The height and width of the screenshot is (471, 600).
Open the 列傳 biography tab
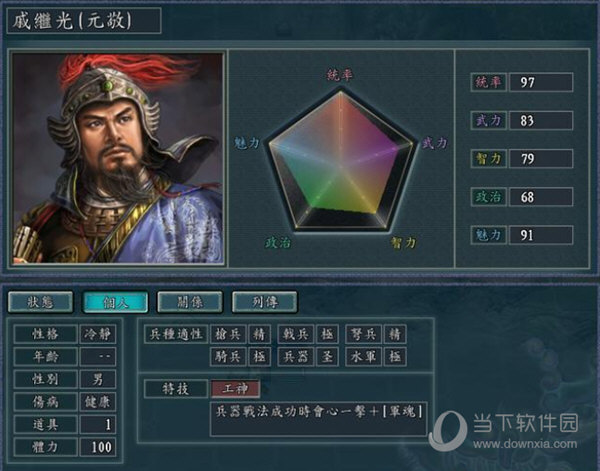pos(264,302)
